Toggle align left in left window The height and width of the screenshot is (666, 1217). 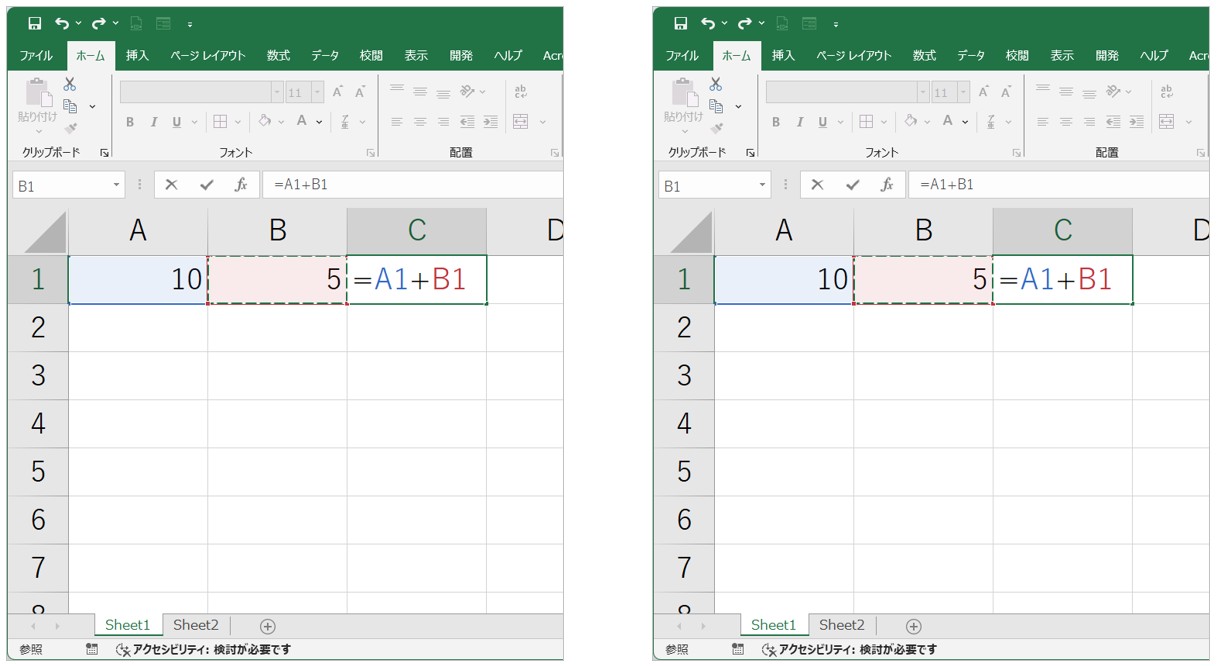click(x=397, y=122)
